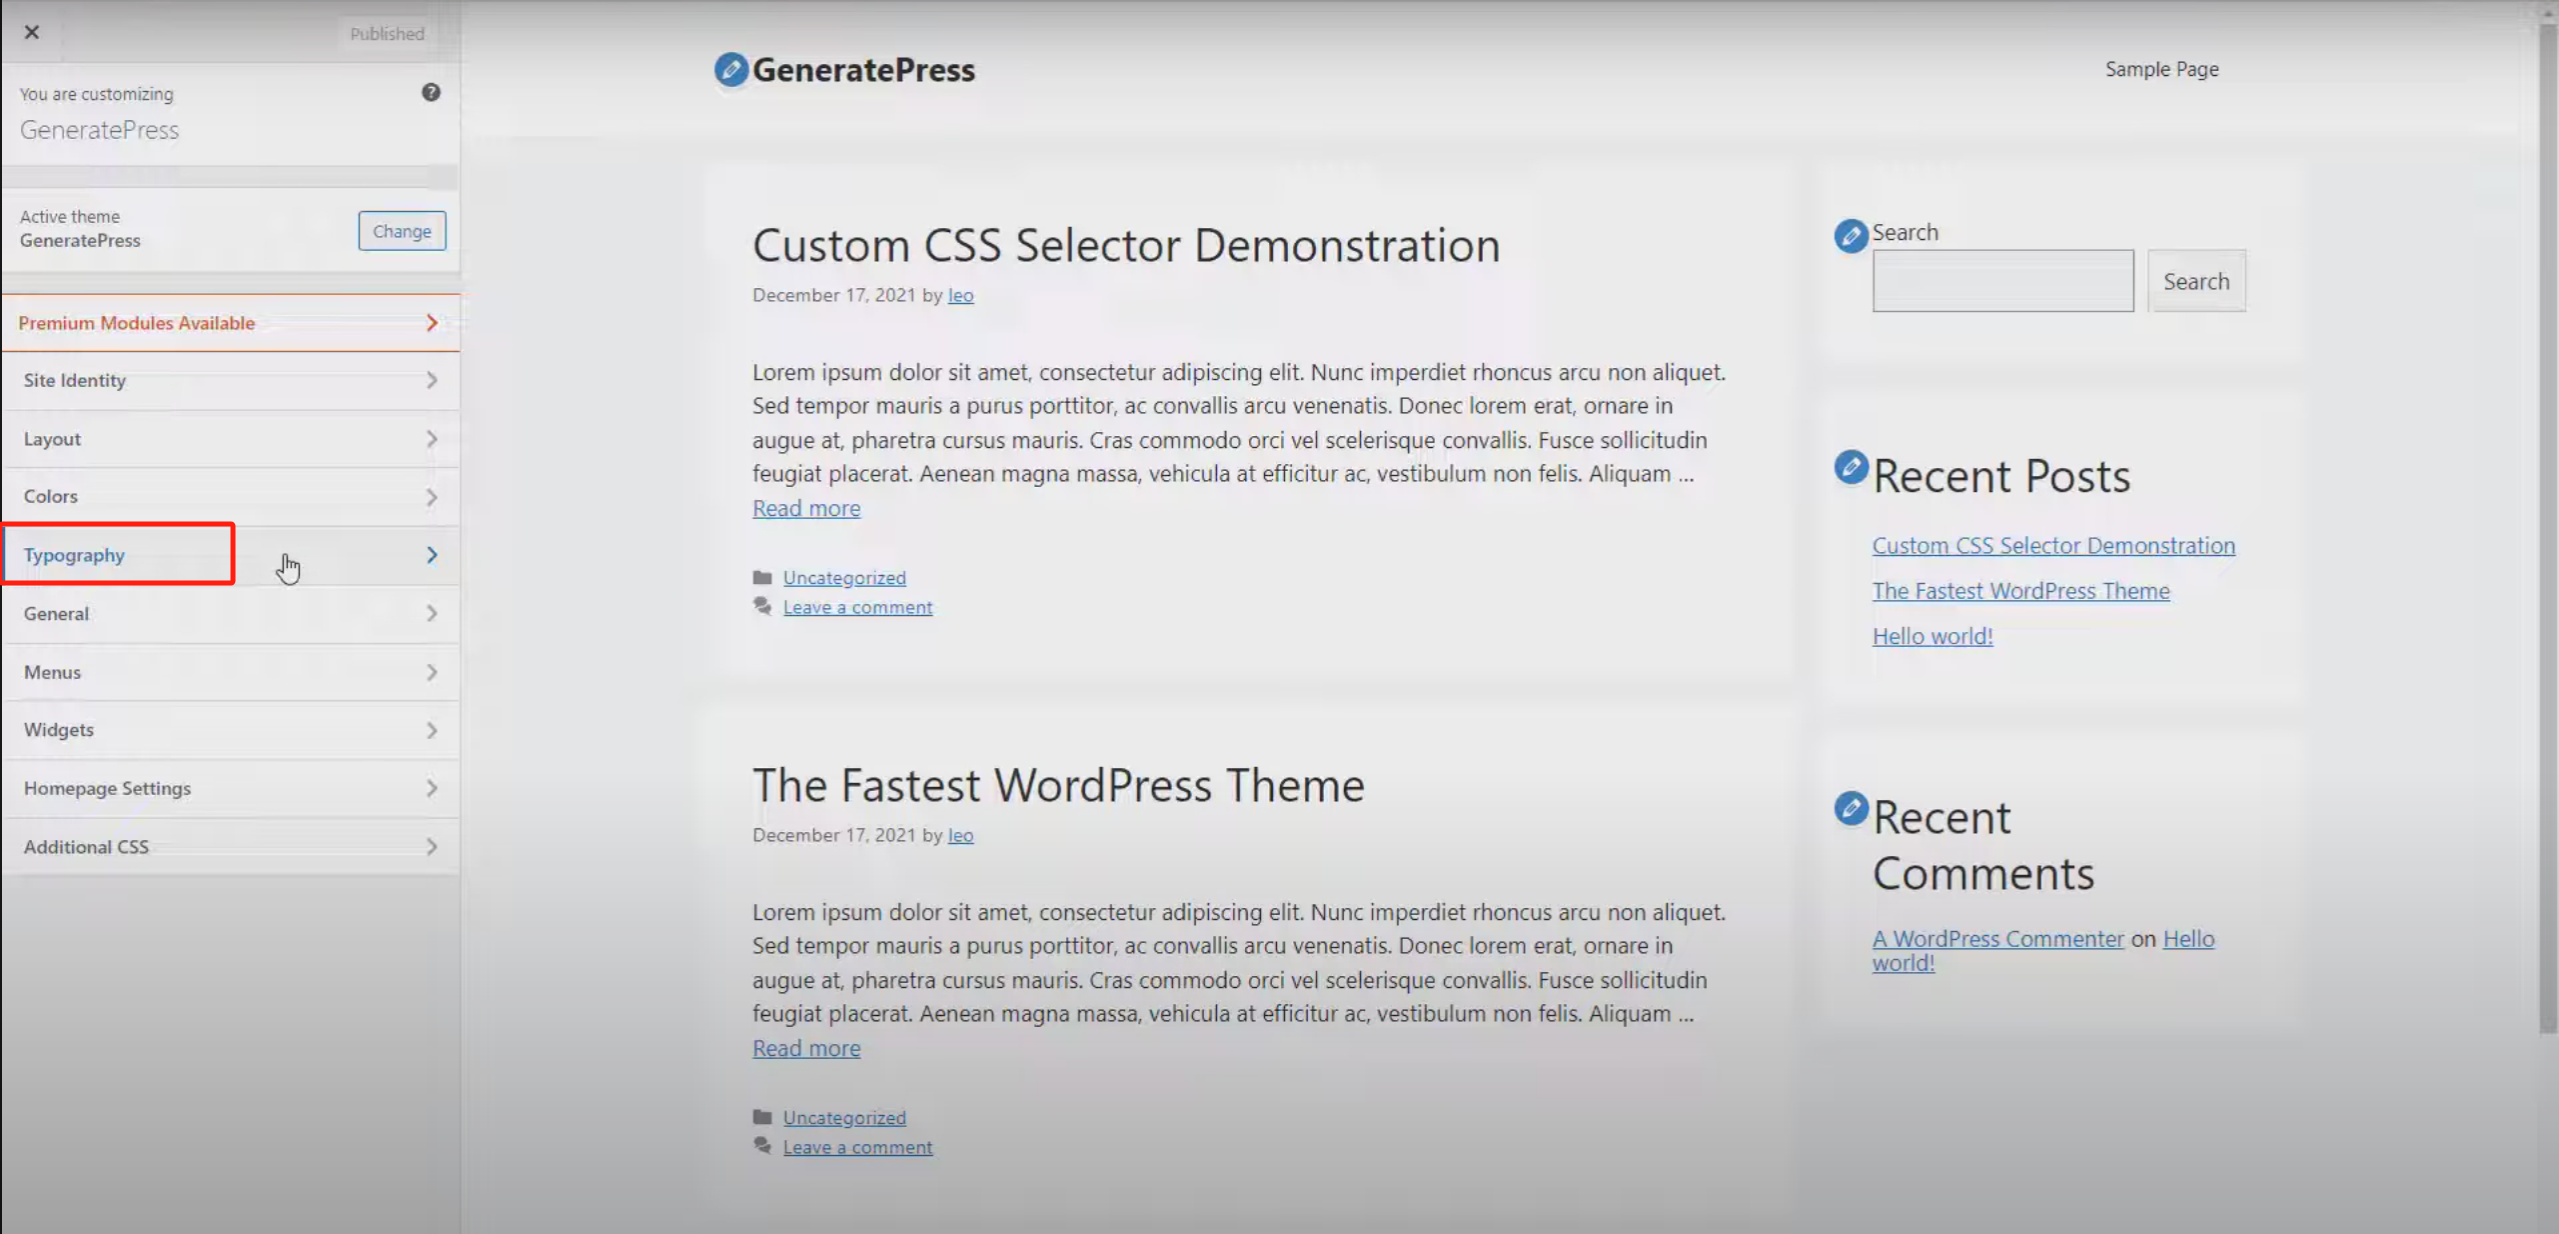
Task: Click inside the search input field
Action: [2002, 280]
